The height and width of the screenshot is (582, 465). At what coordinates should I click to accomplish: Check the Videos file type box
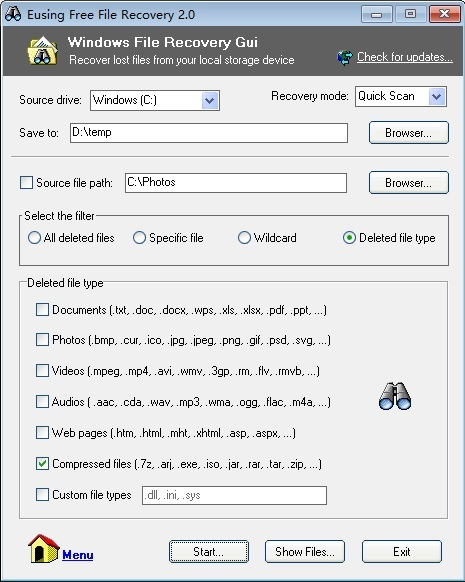click(x=42, y=370)
